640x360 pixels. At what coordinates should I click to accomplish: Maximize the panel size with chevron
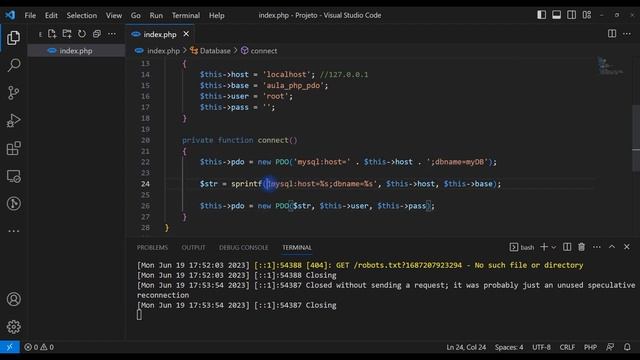pyautogui.click(x=611, y=247)
